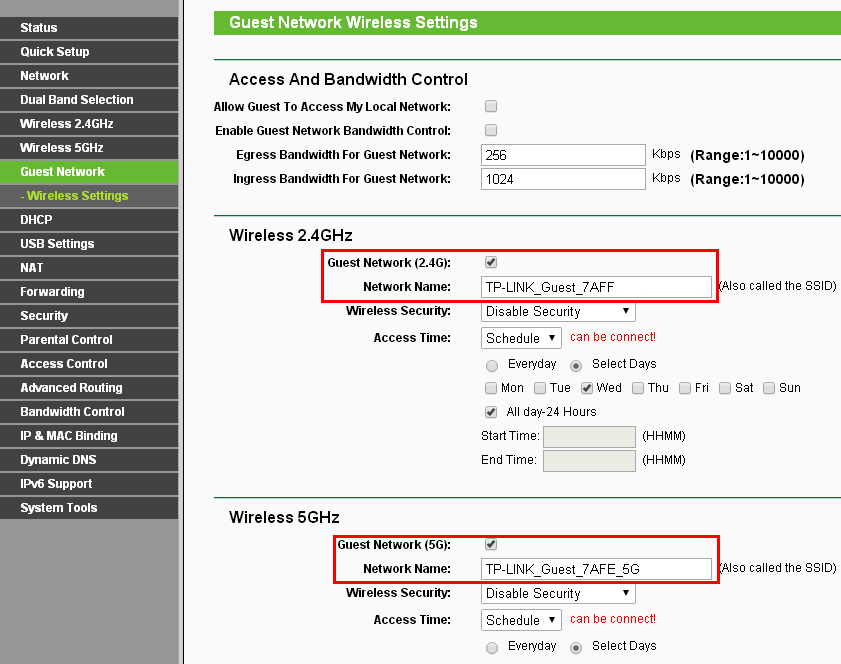This screenshot has height=664, width=841.
Task: Open the DHCP sidebar link
Action: click(36, 220)
